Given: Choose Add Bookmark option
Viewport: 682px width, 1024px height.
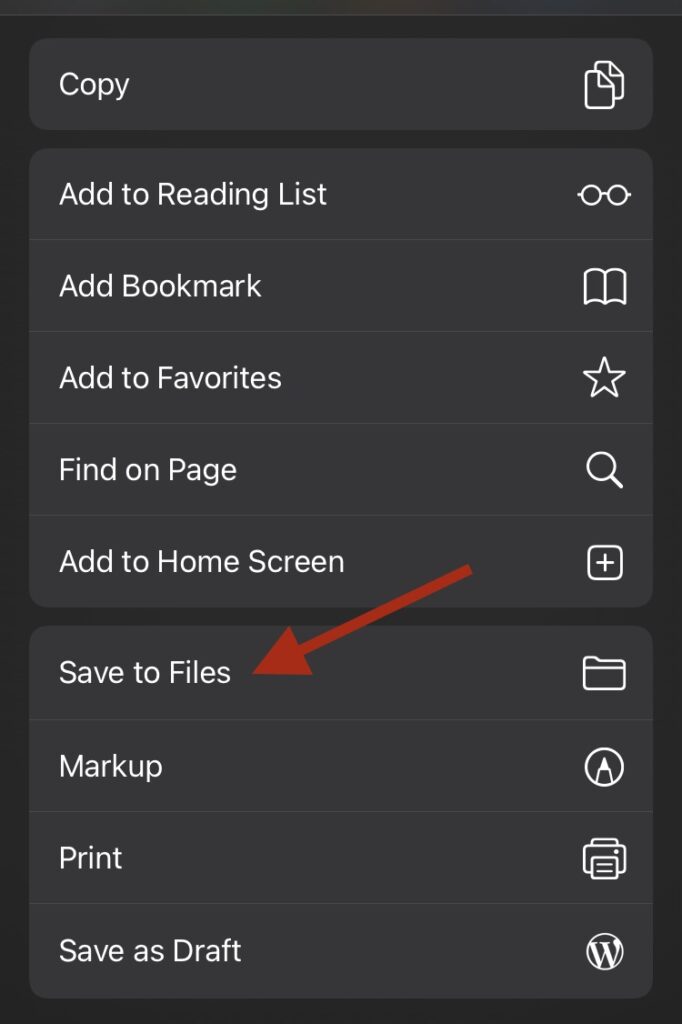Looking at the screenshot, I should (x=341, y=286).
